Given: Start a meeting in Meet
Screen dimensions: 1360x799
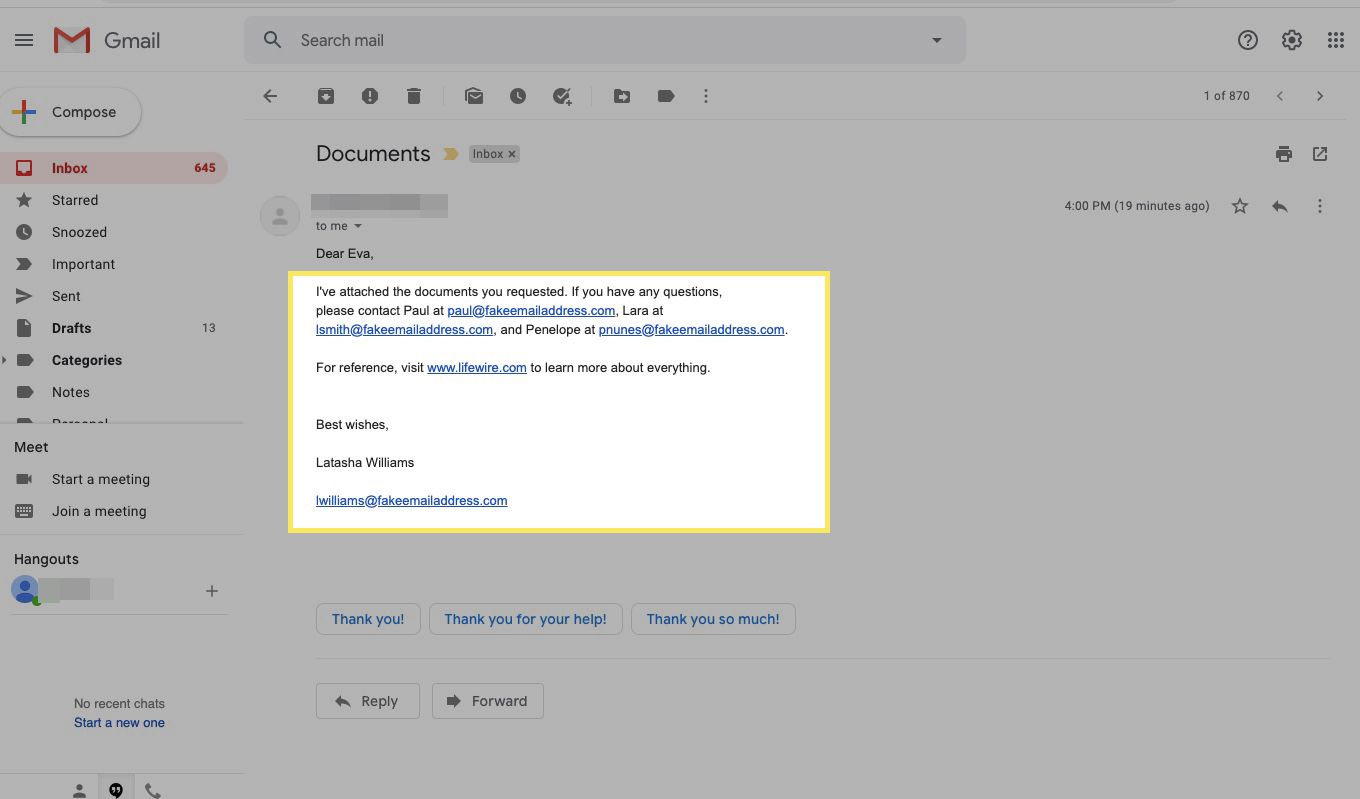Looking at the screenshot, I should [x=100, y=479].
